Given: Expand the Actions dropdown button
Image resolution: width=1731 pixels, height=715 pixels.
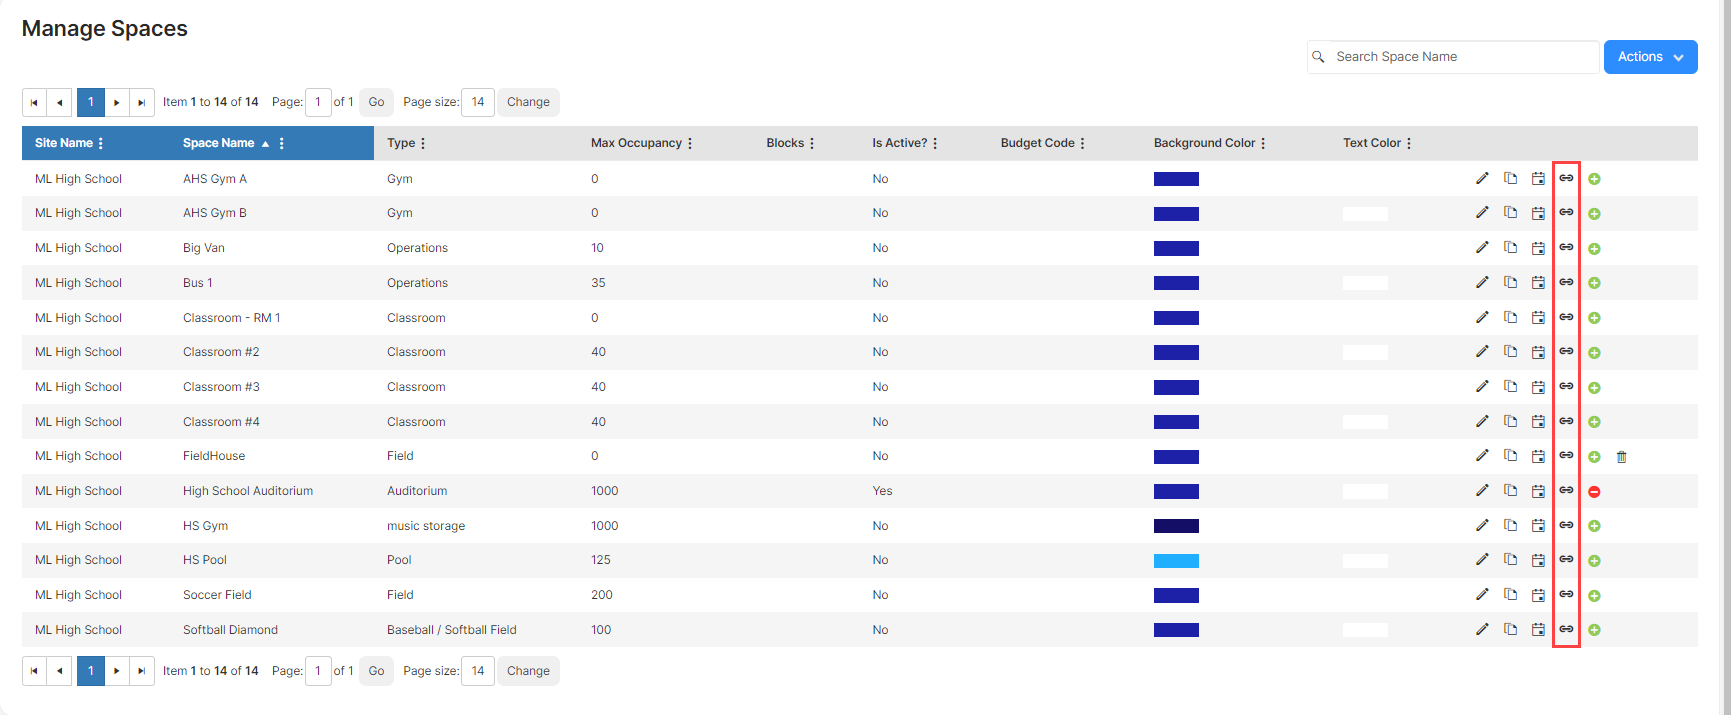Looking at the screenshot, I should (x=1650, y=57).
